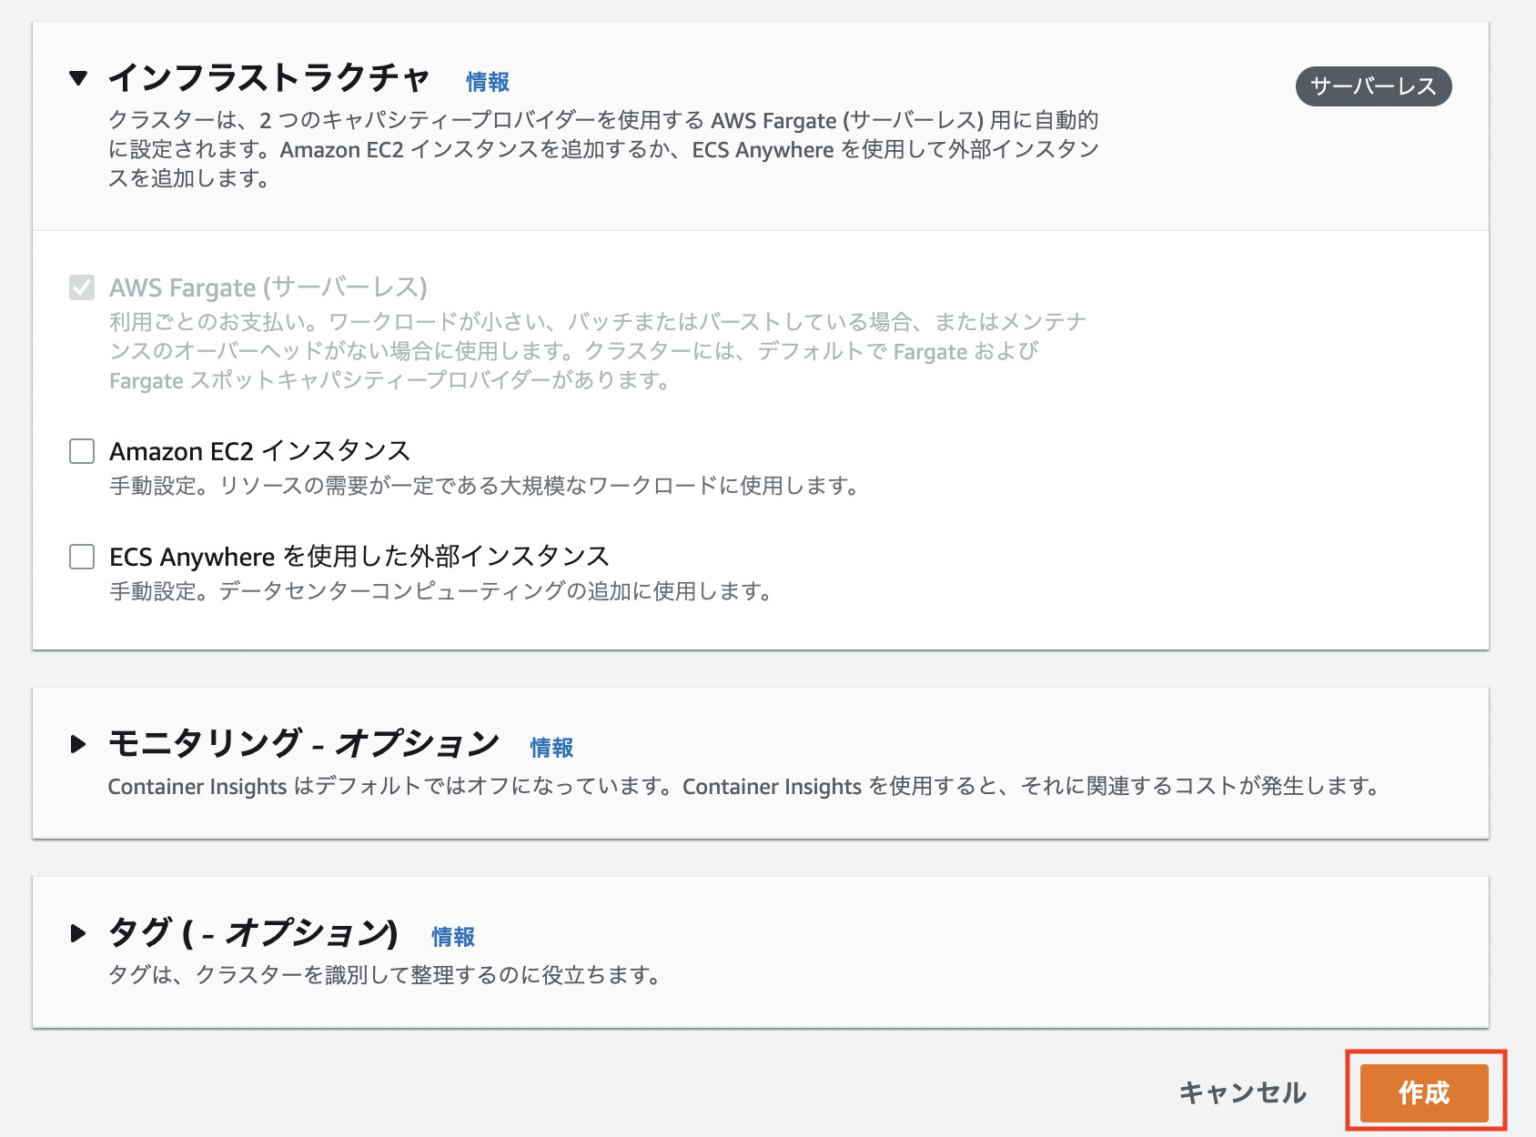The width and height of the screenshot is (1536, 1137).
Task: Enable the Amazon EC2 インスタンス checkbox
Action: [x=81, y=451]
